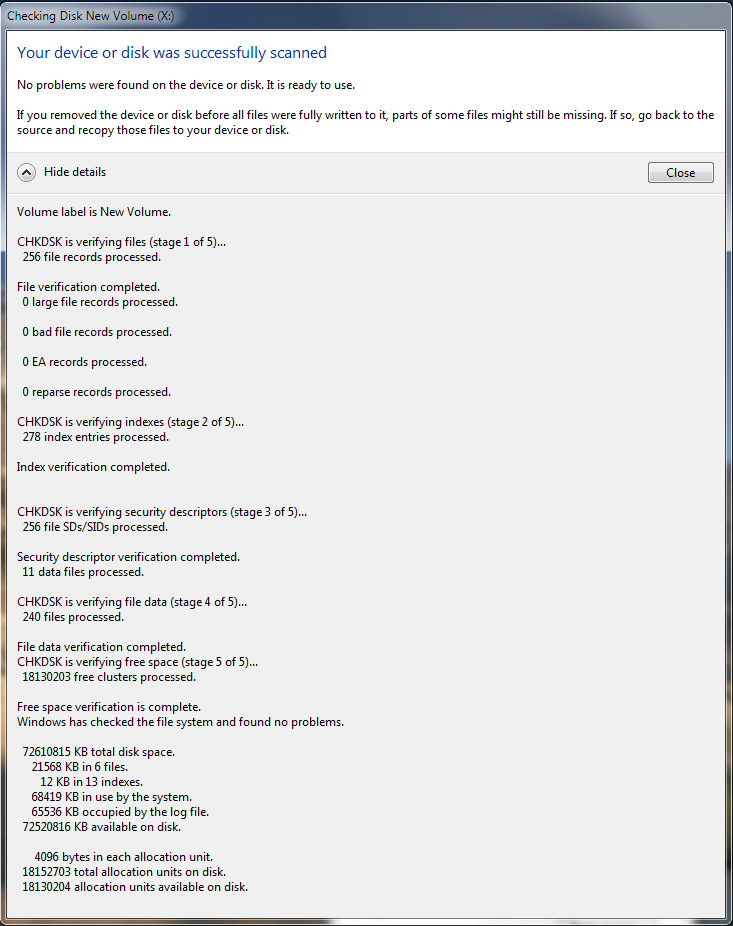The height and width of the screenshot is (926, 733).
Task: Click the 18130203 free clusters processed line
Action: (x=109, y=677)
